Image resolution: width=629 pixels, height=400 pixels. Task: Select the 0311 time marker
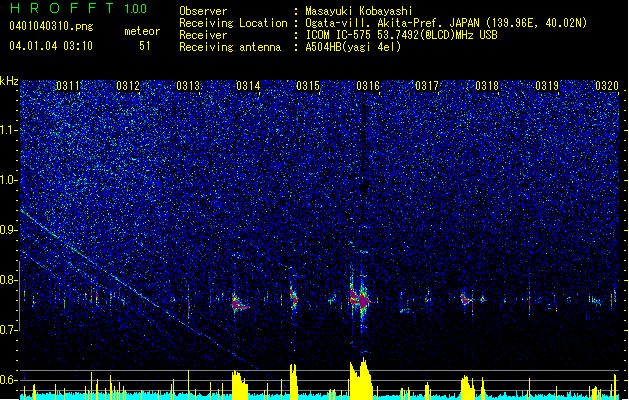68,85
